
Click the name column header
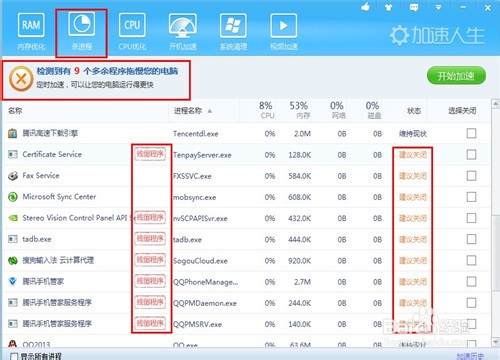coord(15,111)
